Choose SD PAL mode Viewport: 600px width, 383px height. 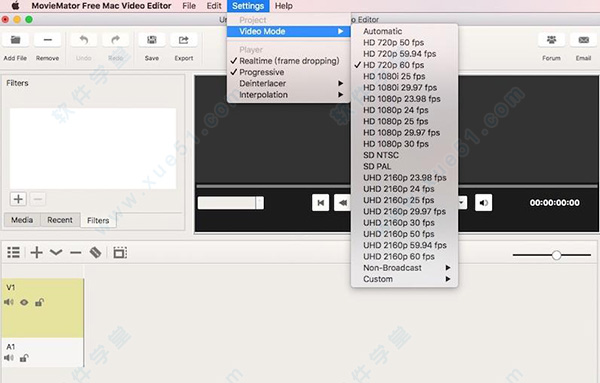404,166
